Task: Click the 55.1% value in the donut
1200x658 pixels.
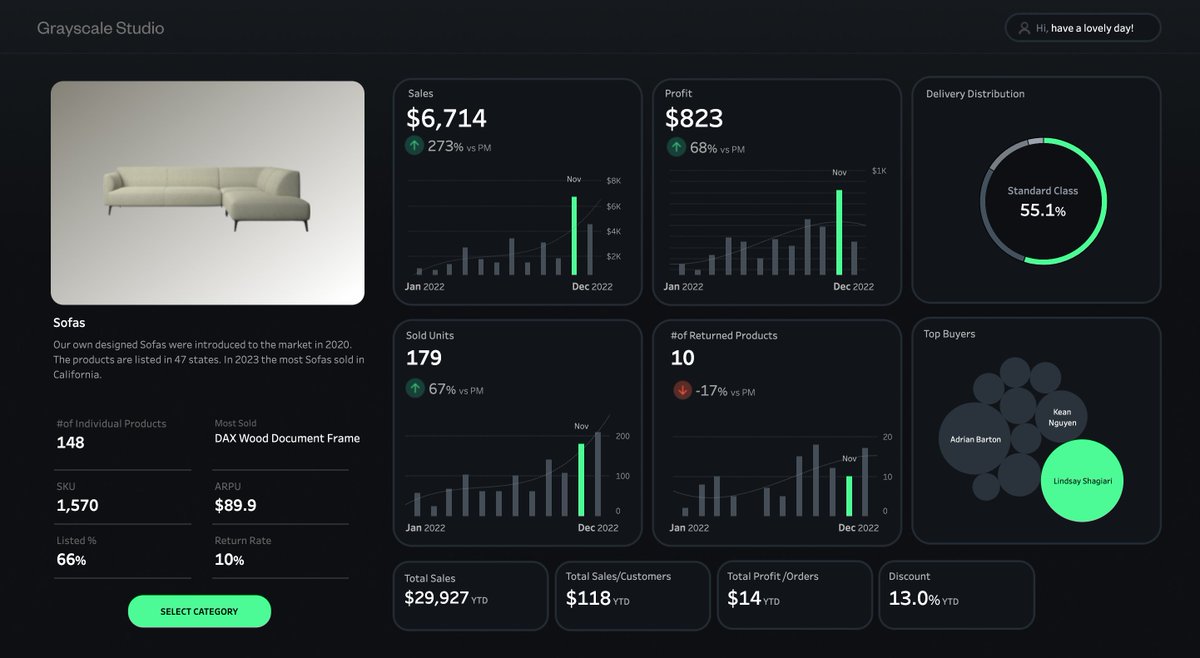Action: pyautogui.click(x=1043, y=210)
